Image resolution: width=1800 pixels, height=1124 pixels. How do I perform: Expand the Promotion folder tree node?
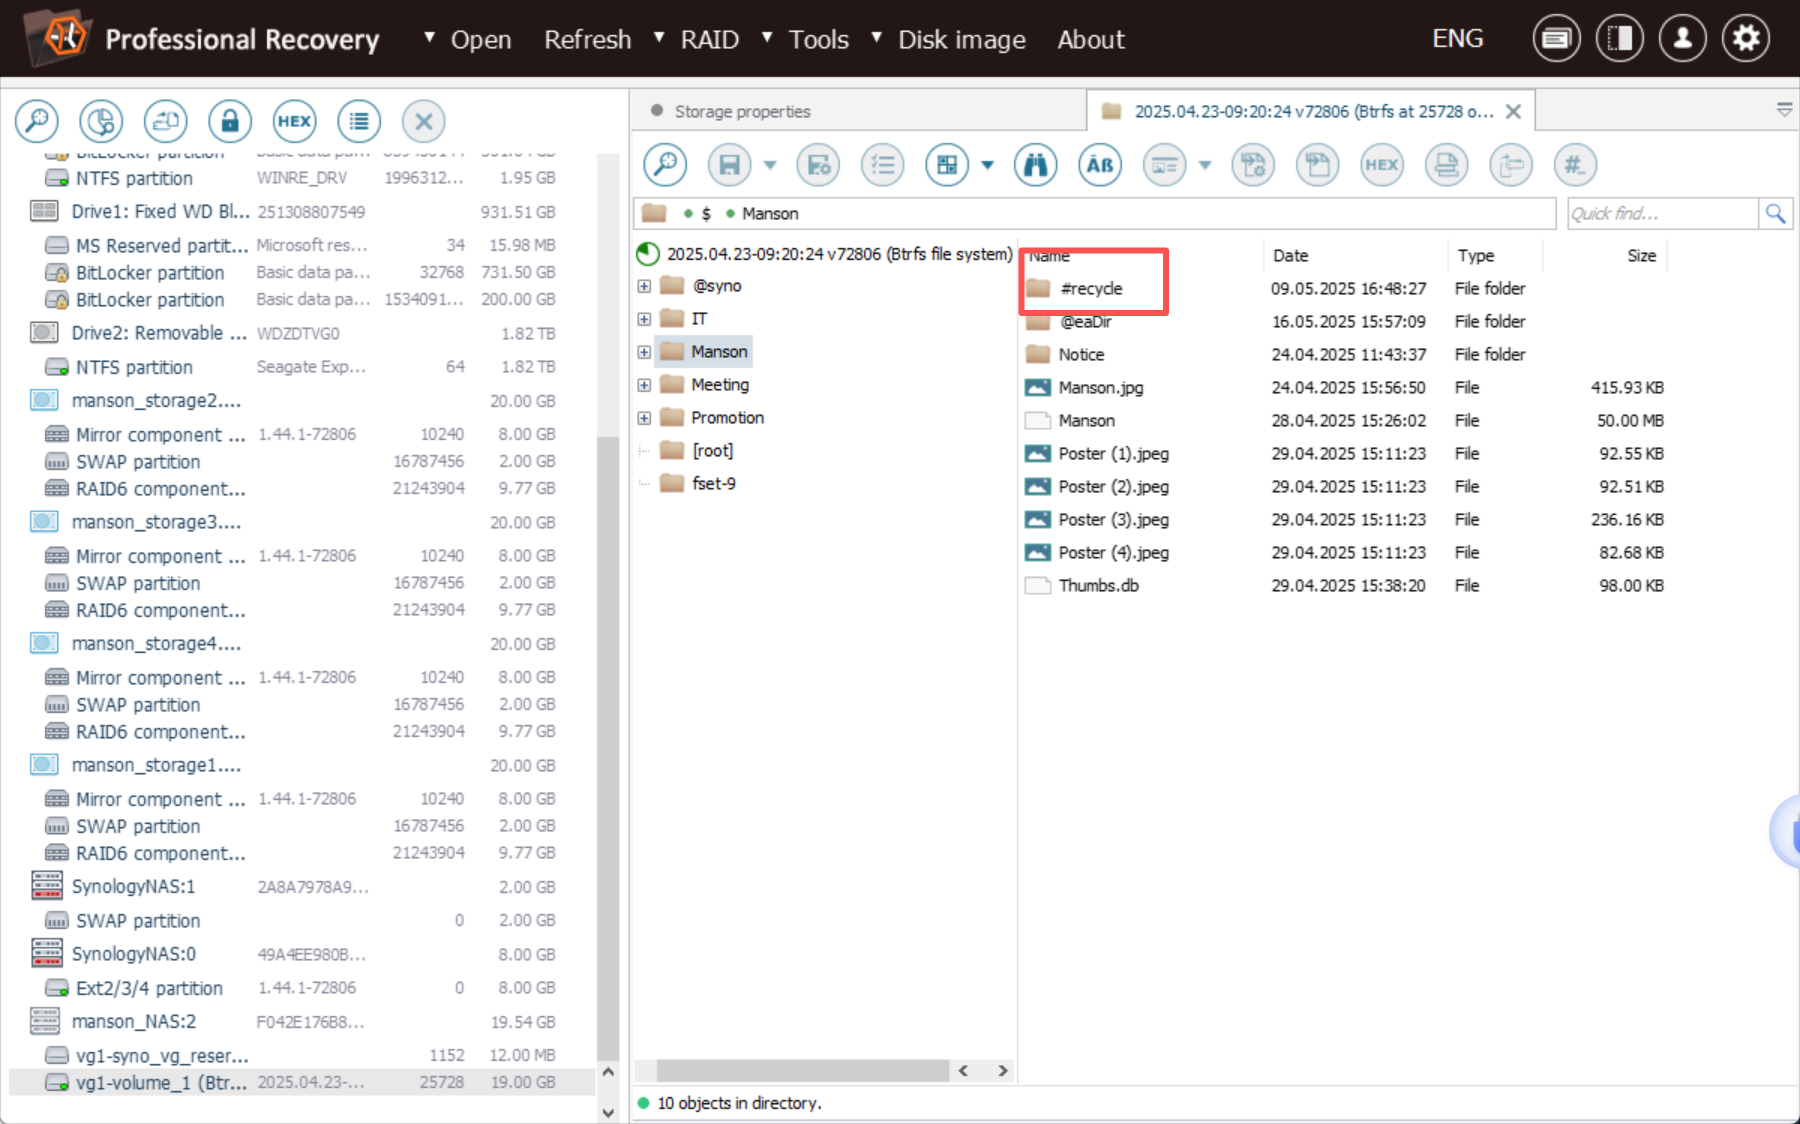644,418
